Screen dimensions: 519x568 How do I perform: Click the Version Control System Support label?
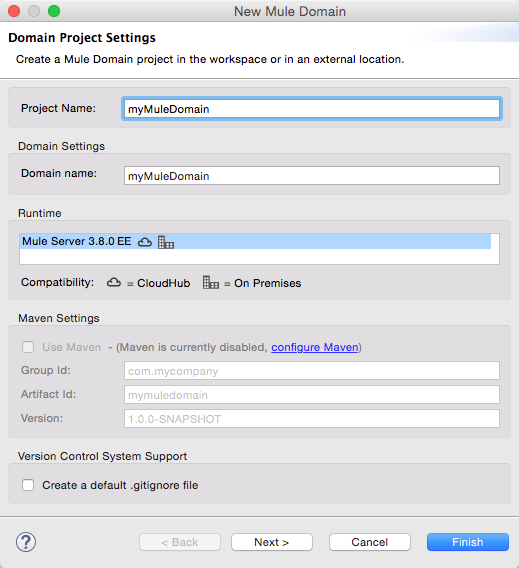[x=102, y=456]
